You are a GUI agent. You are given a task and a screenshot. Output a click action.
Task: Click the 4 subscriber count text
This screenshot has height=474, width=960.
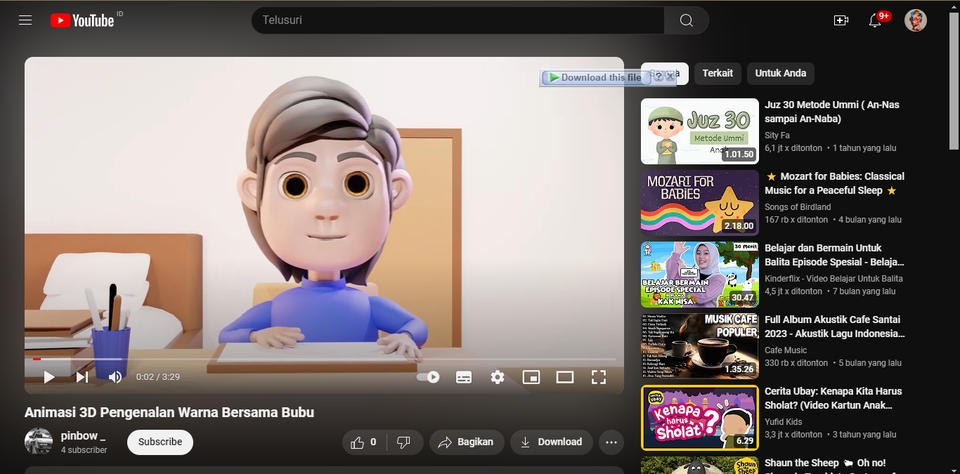pos(84,450)
